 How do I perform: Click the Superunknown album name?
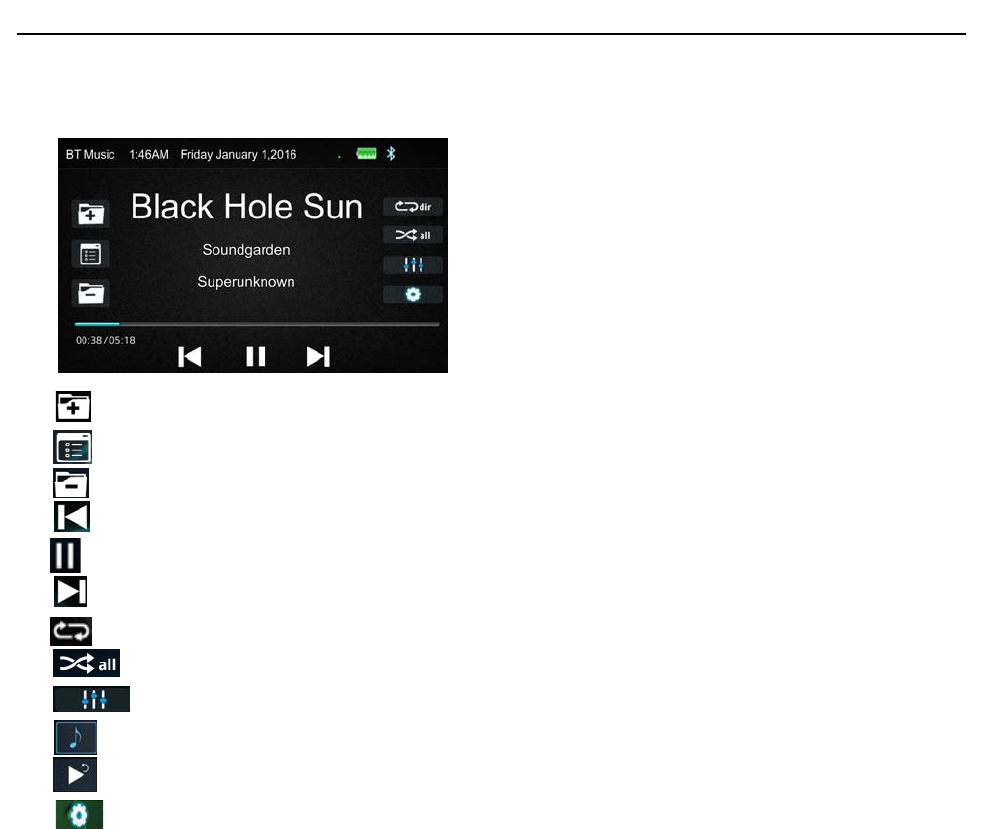246,282
